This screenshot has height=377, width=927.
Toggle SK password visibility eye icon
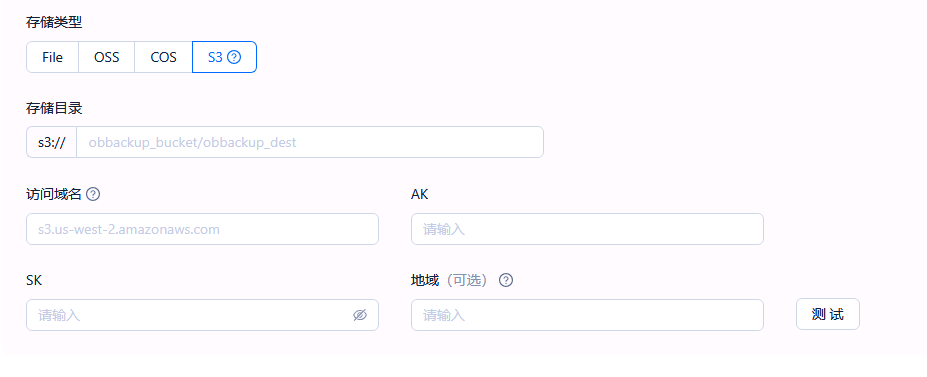click(360, 315)
